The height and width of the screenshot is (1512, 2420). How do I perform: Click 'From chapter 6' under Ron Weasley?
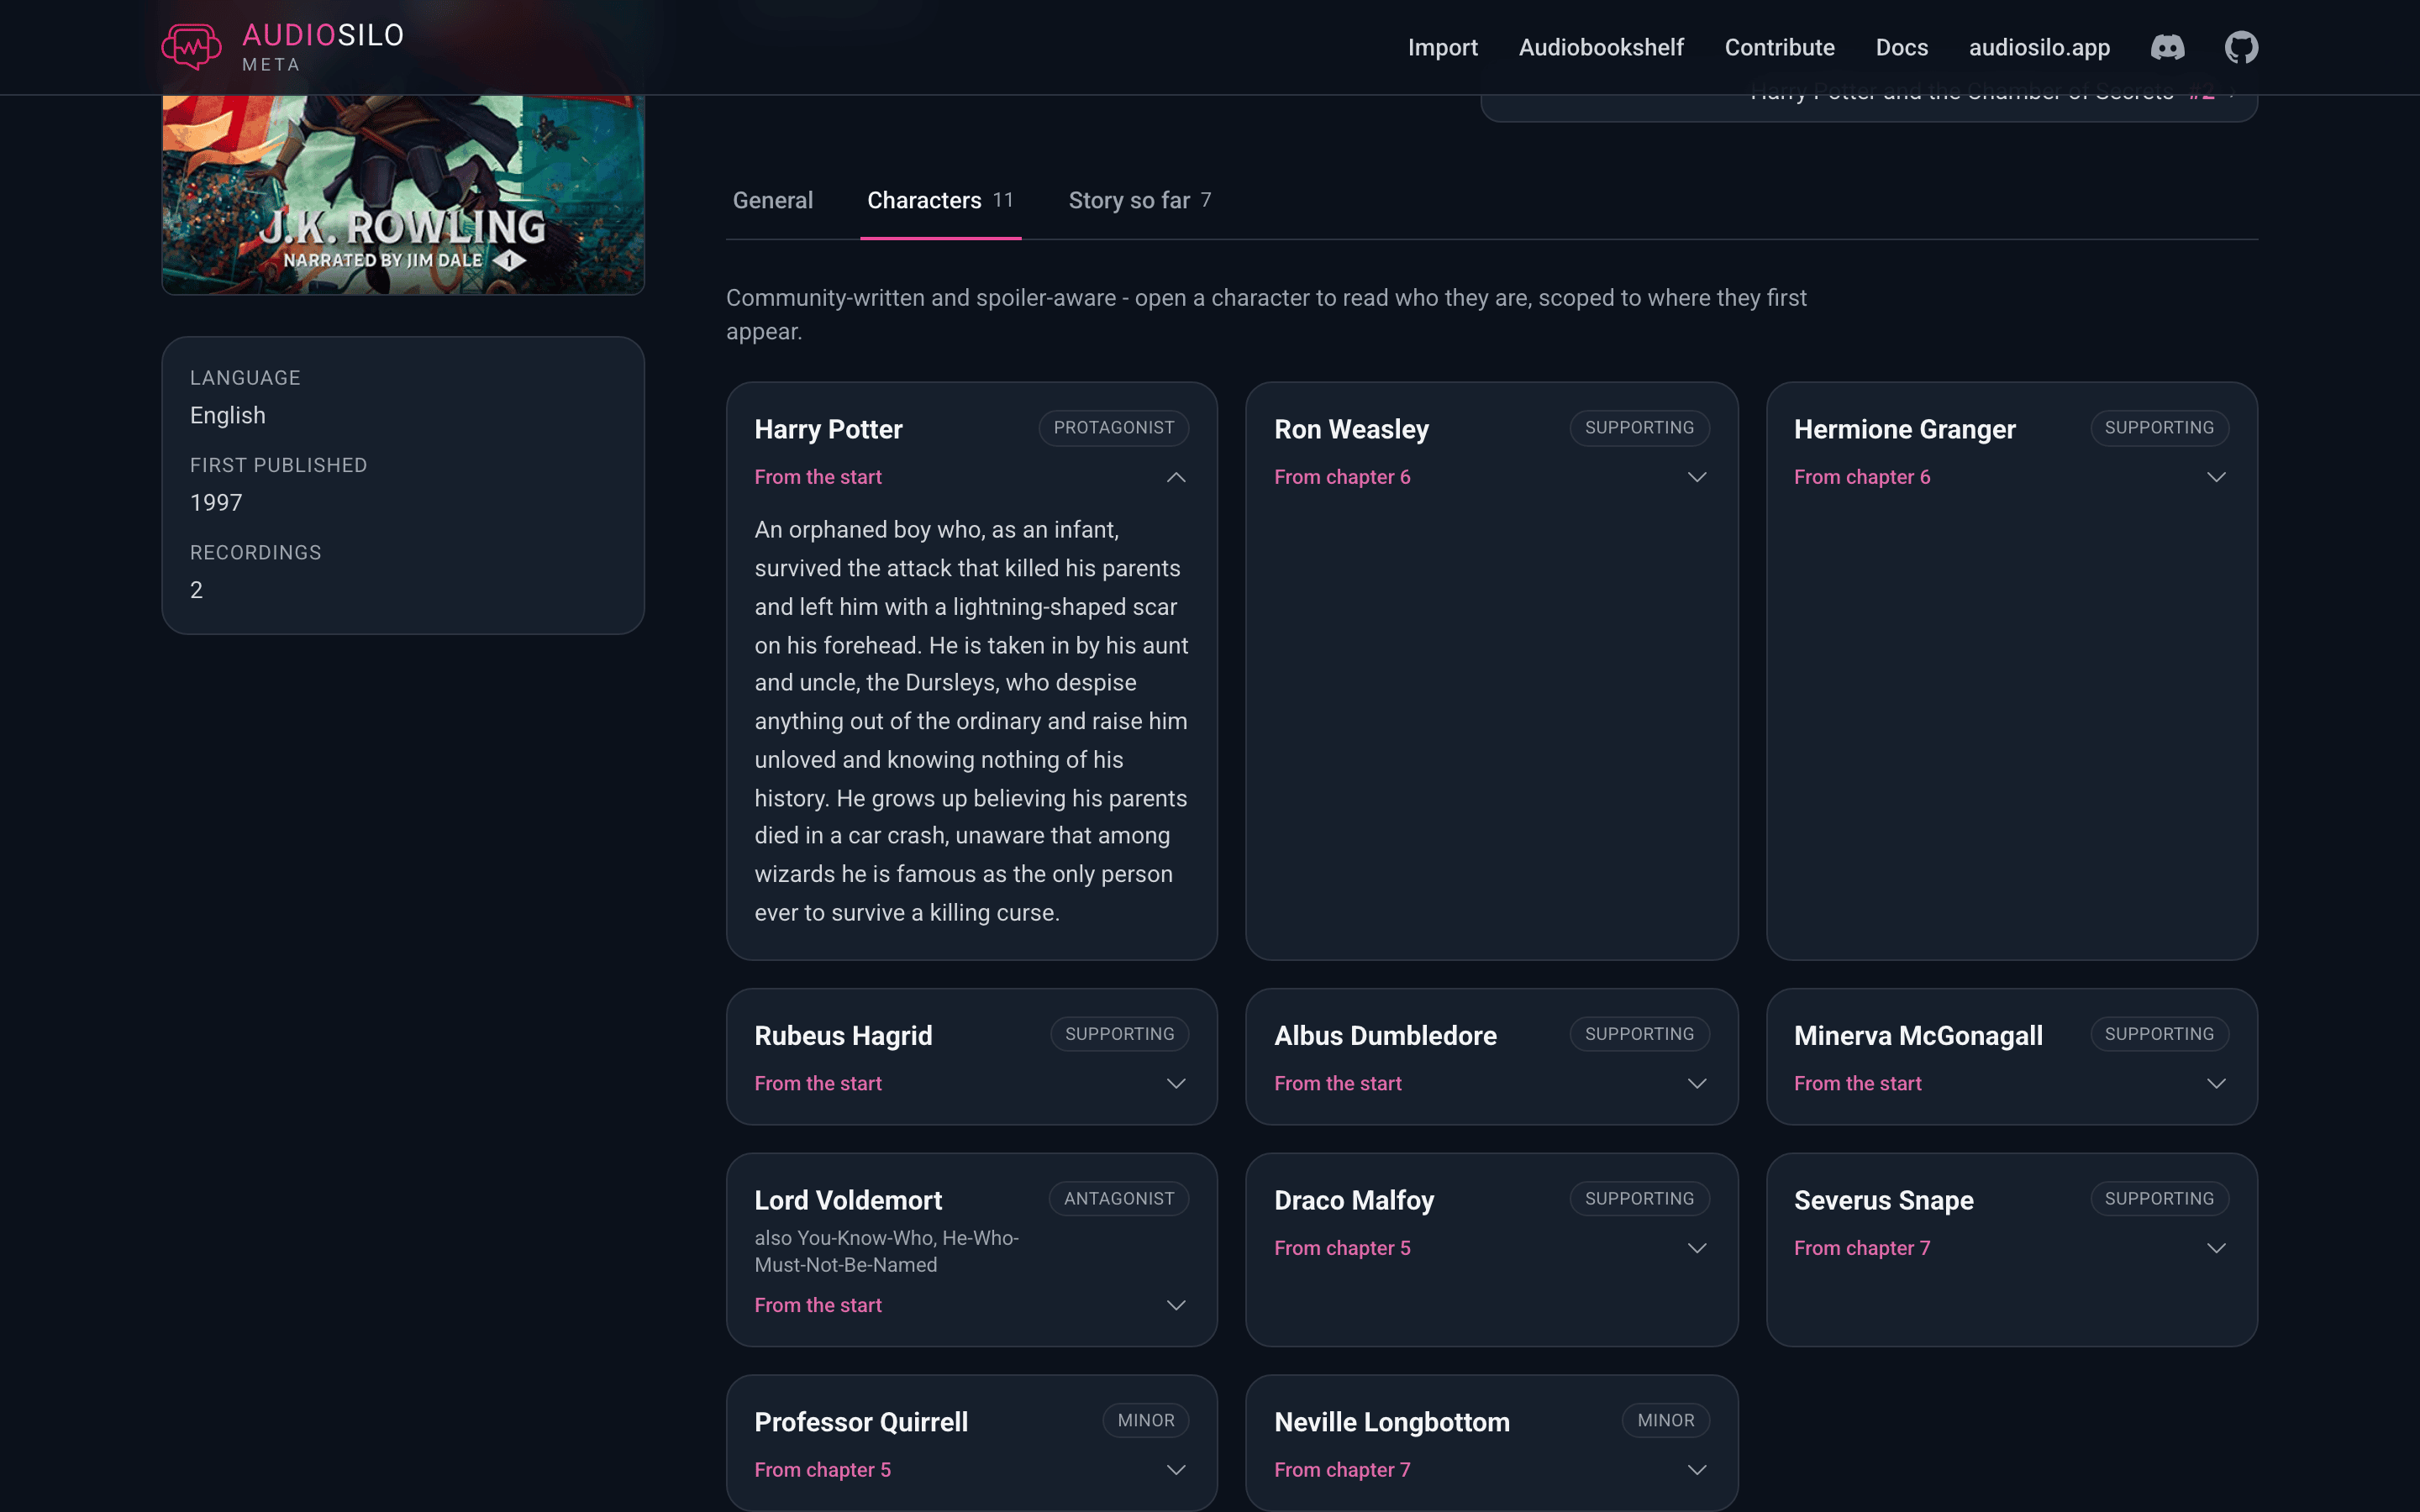[x=1342, y=477]
